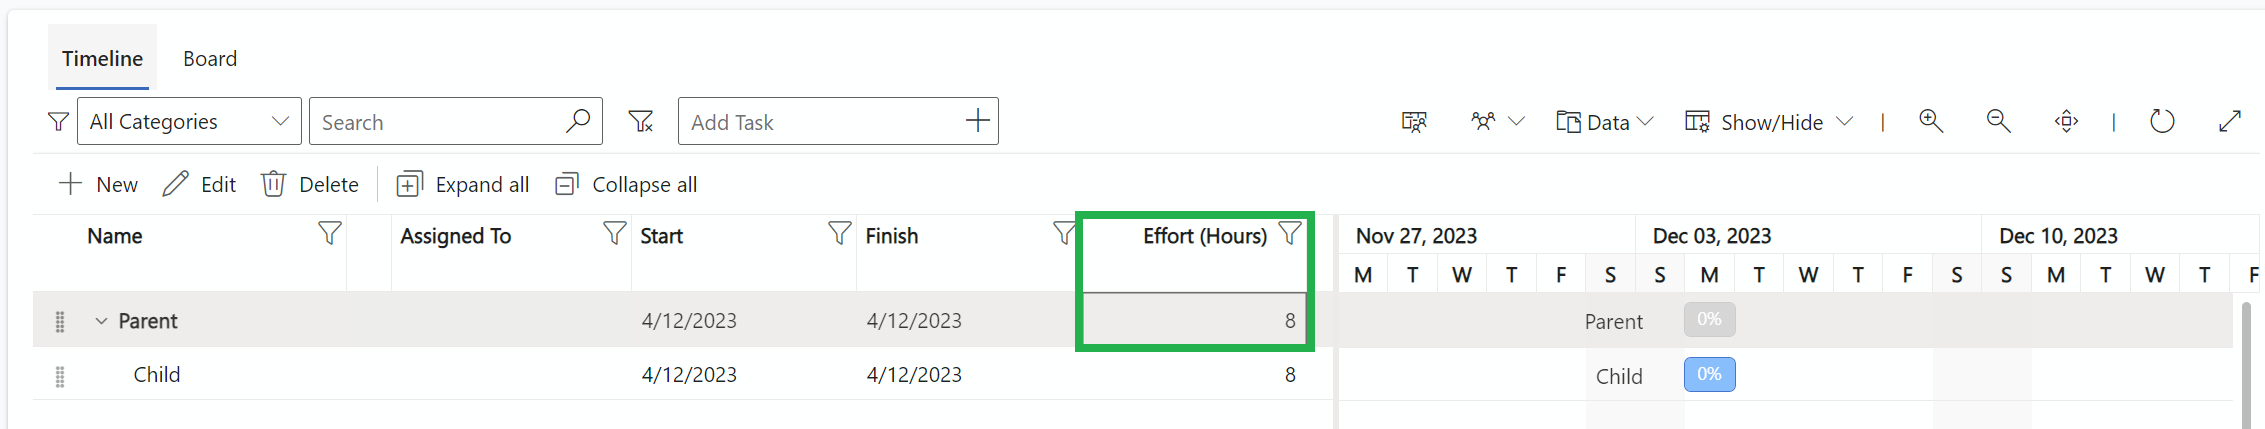
Task: Click the plus icon in Add Task box
Action: [977, 121]
